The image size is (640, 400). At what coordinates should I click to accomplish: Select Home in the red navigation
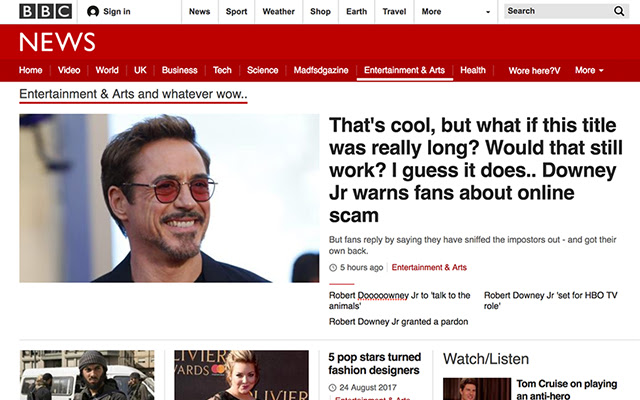31,70
